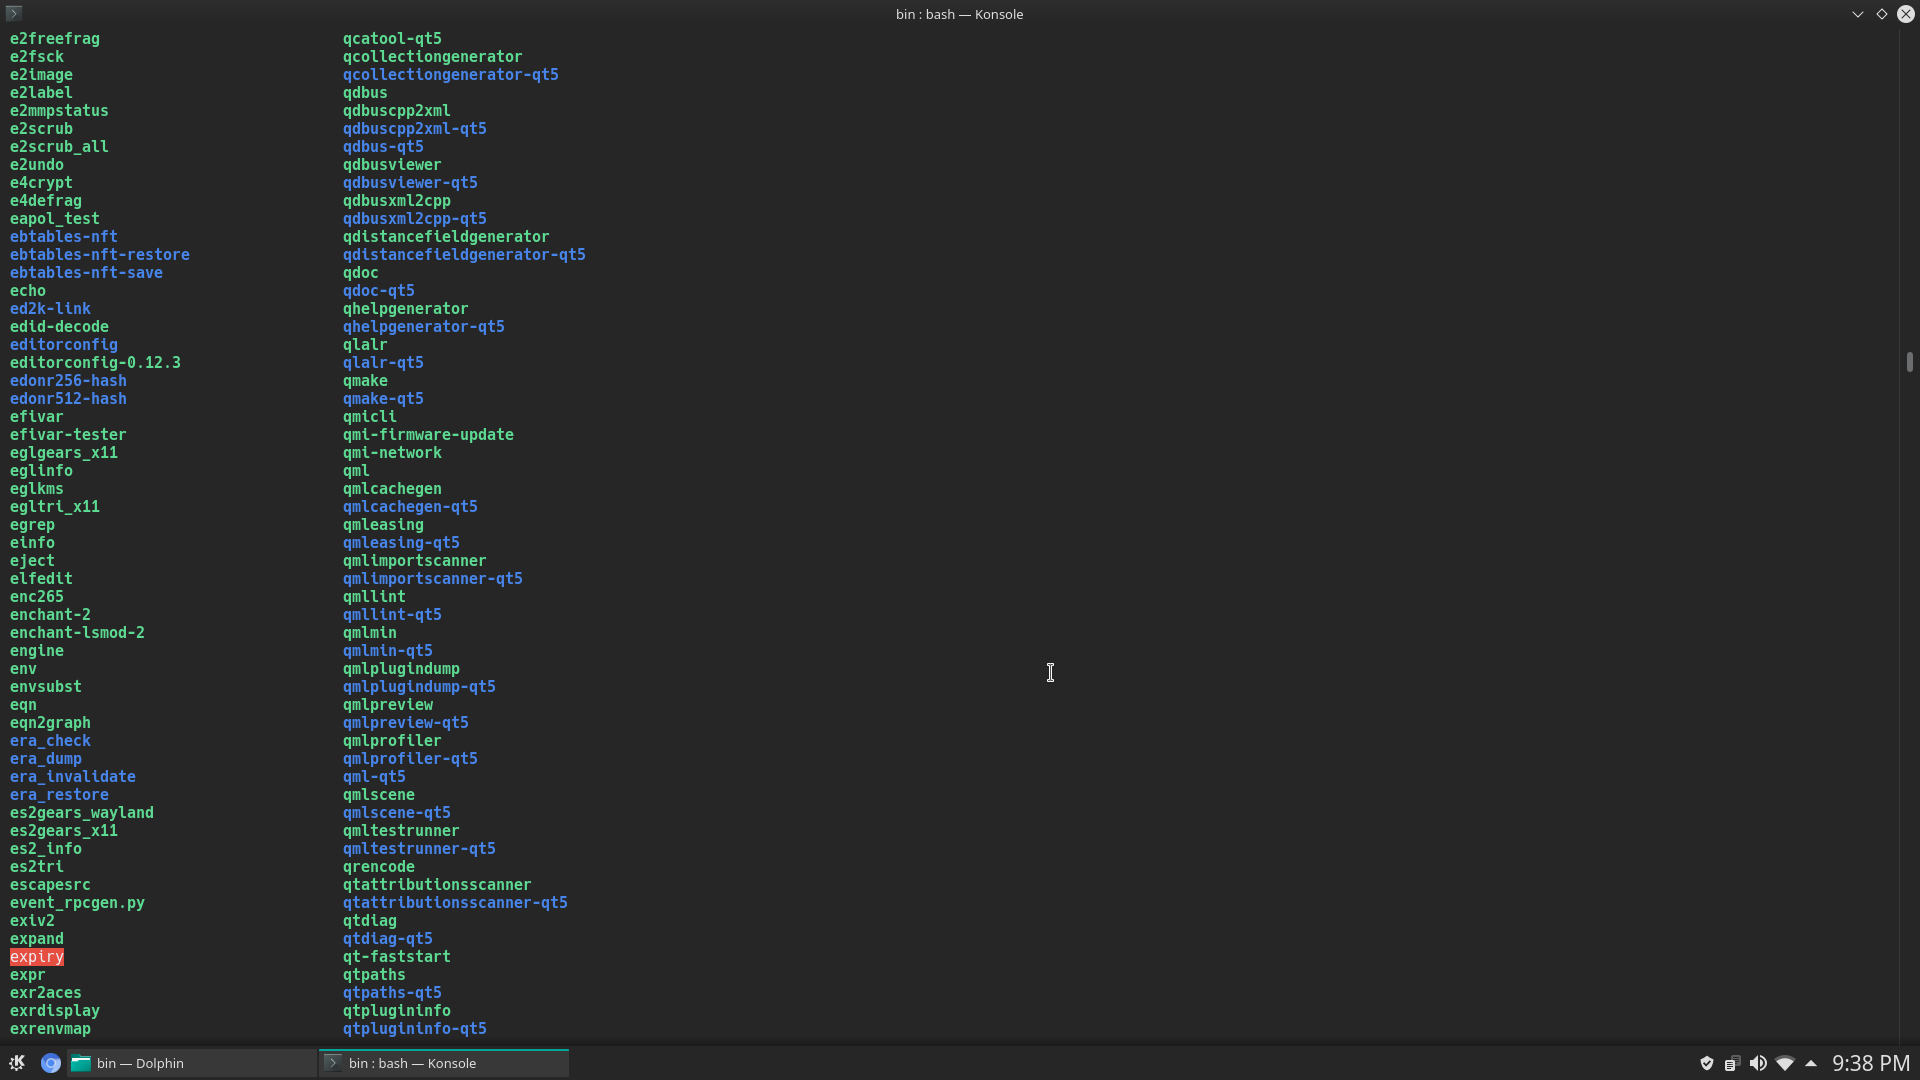Click the e2scrub_all entry
This screenshot has width=1920, height=1080.
(x=59, y=147)
